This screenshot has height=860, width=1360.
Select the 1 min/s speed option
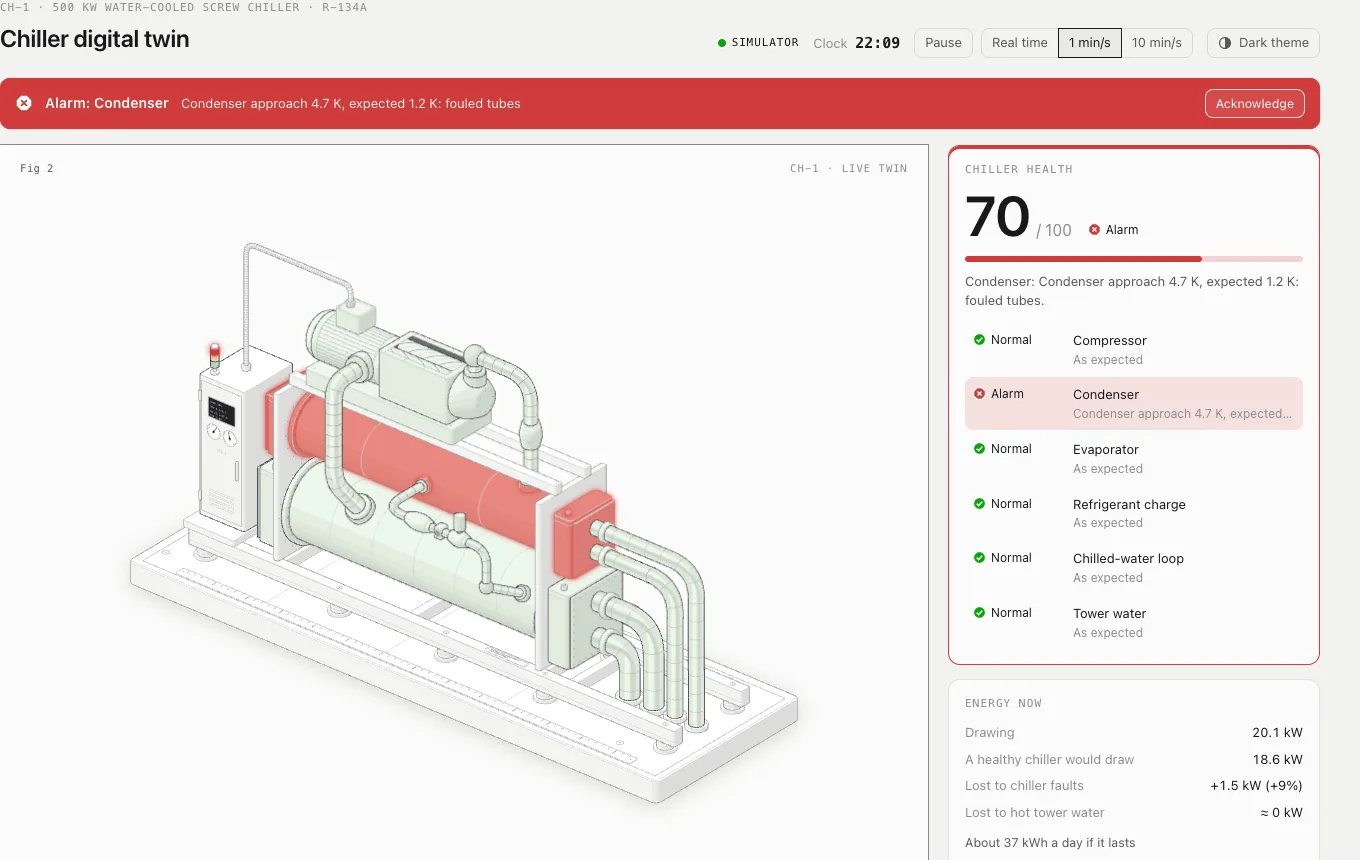(1090, 43)
